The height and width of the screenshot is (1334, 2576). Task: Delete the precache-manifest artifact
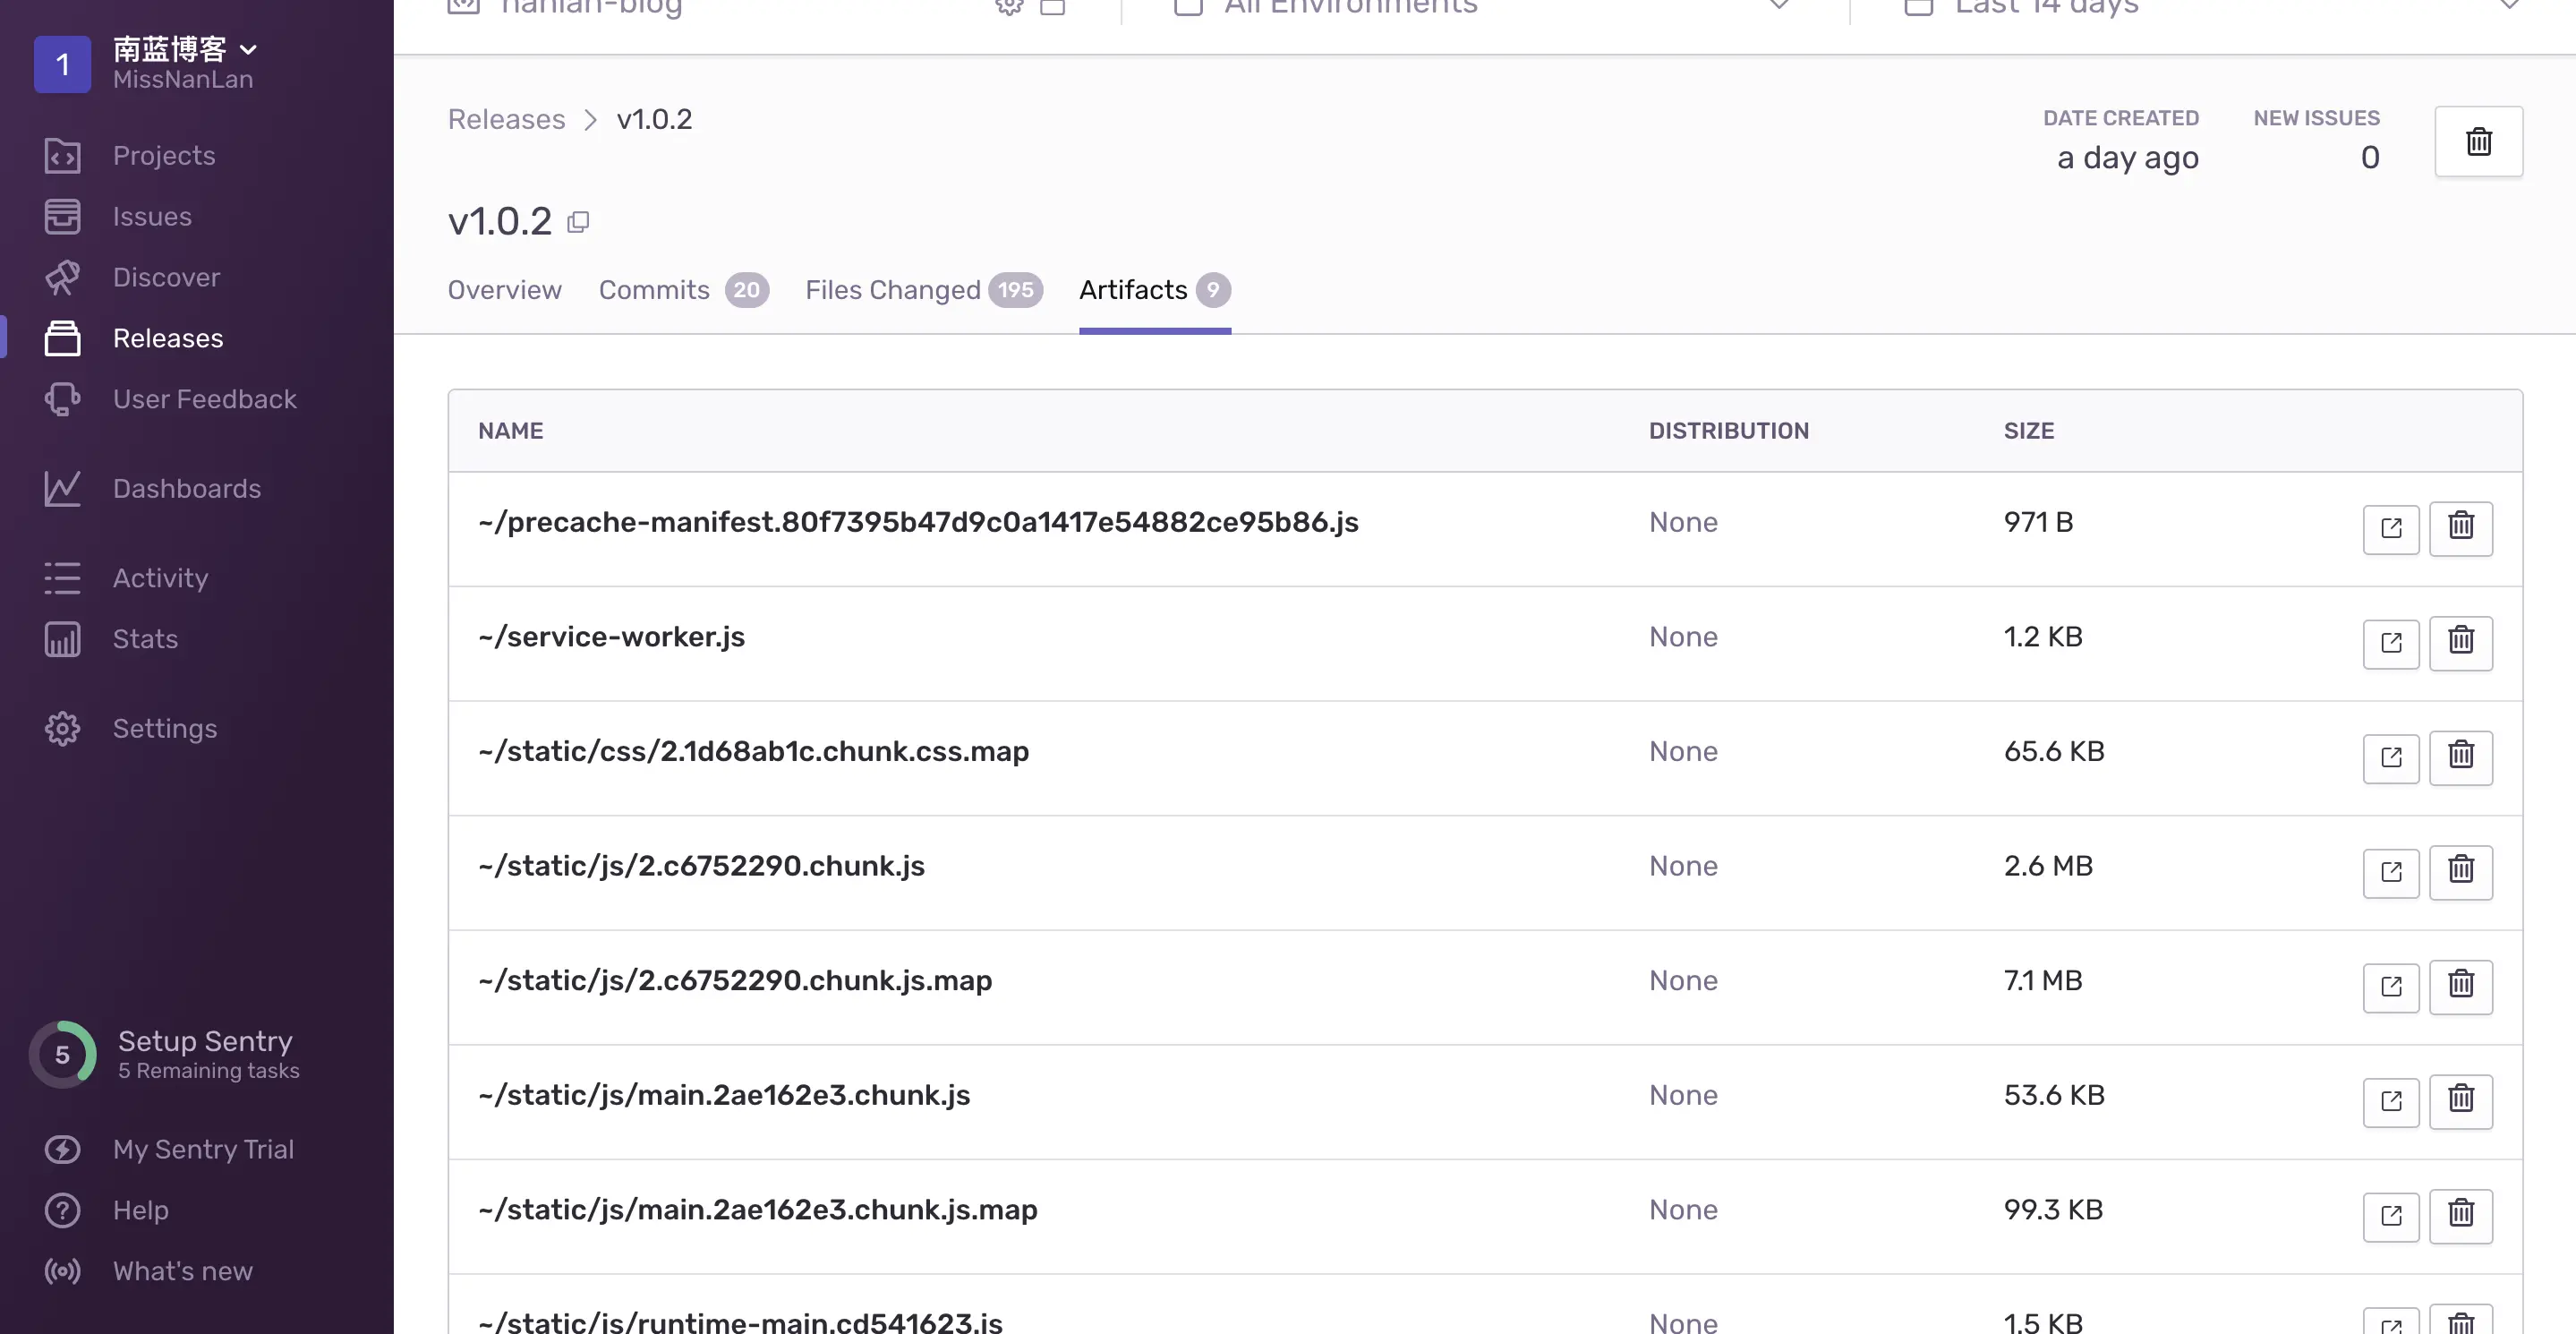point(2460,527)
